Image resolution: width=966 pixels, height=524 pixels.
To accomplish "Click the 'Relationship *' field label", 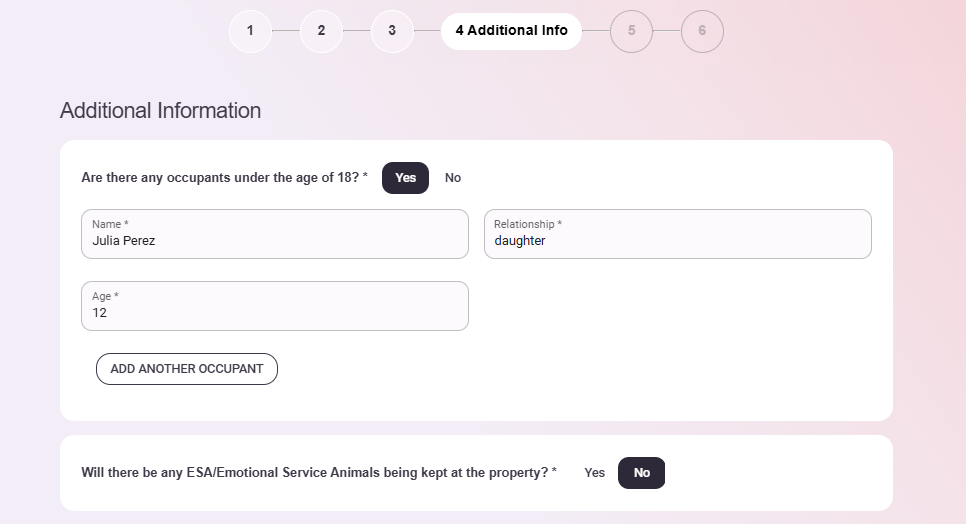I will pos(527,224).
